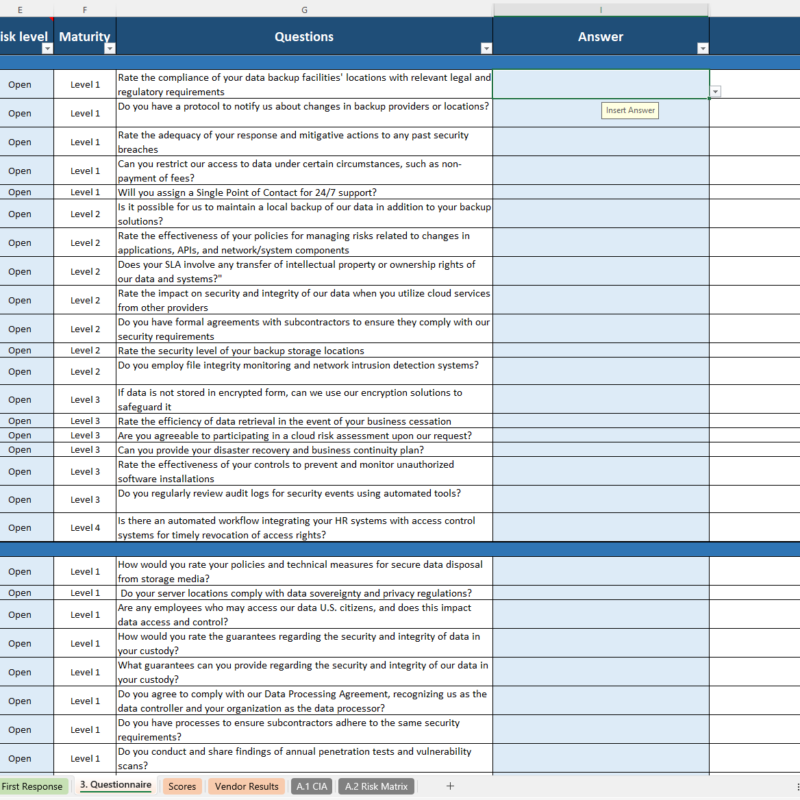Open the Maturity column filter
Viewport: 800px width, 800px height.
[108, 48]
